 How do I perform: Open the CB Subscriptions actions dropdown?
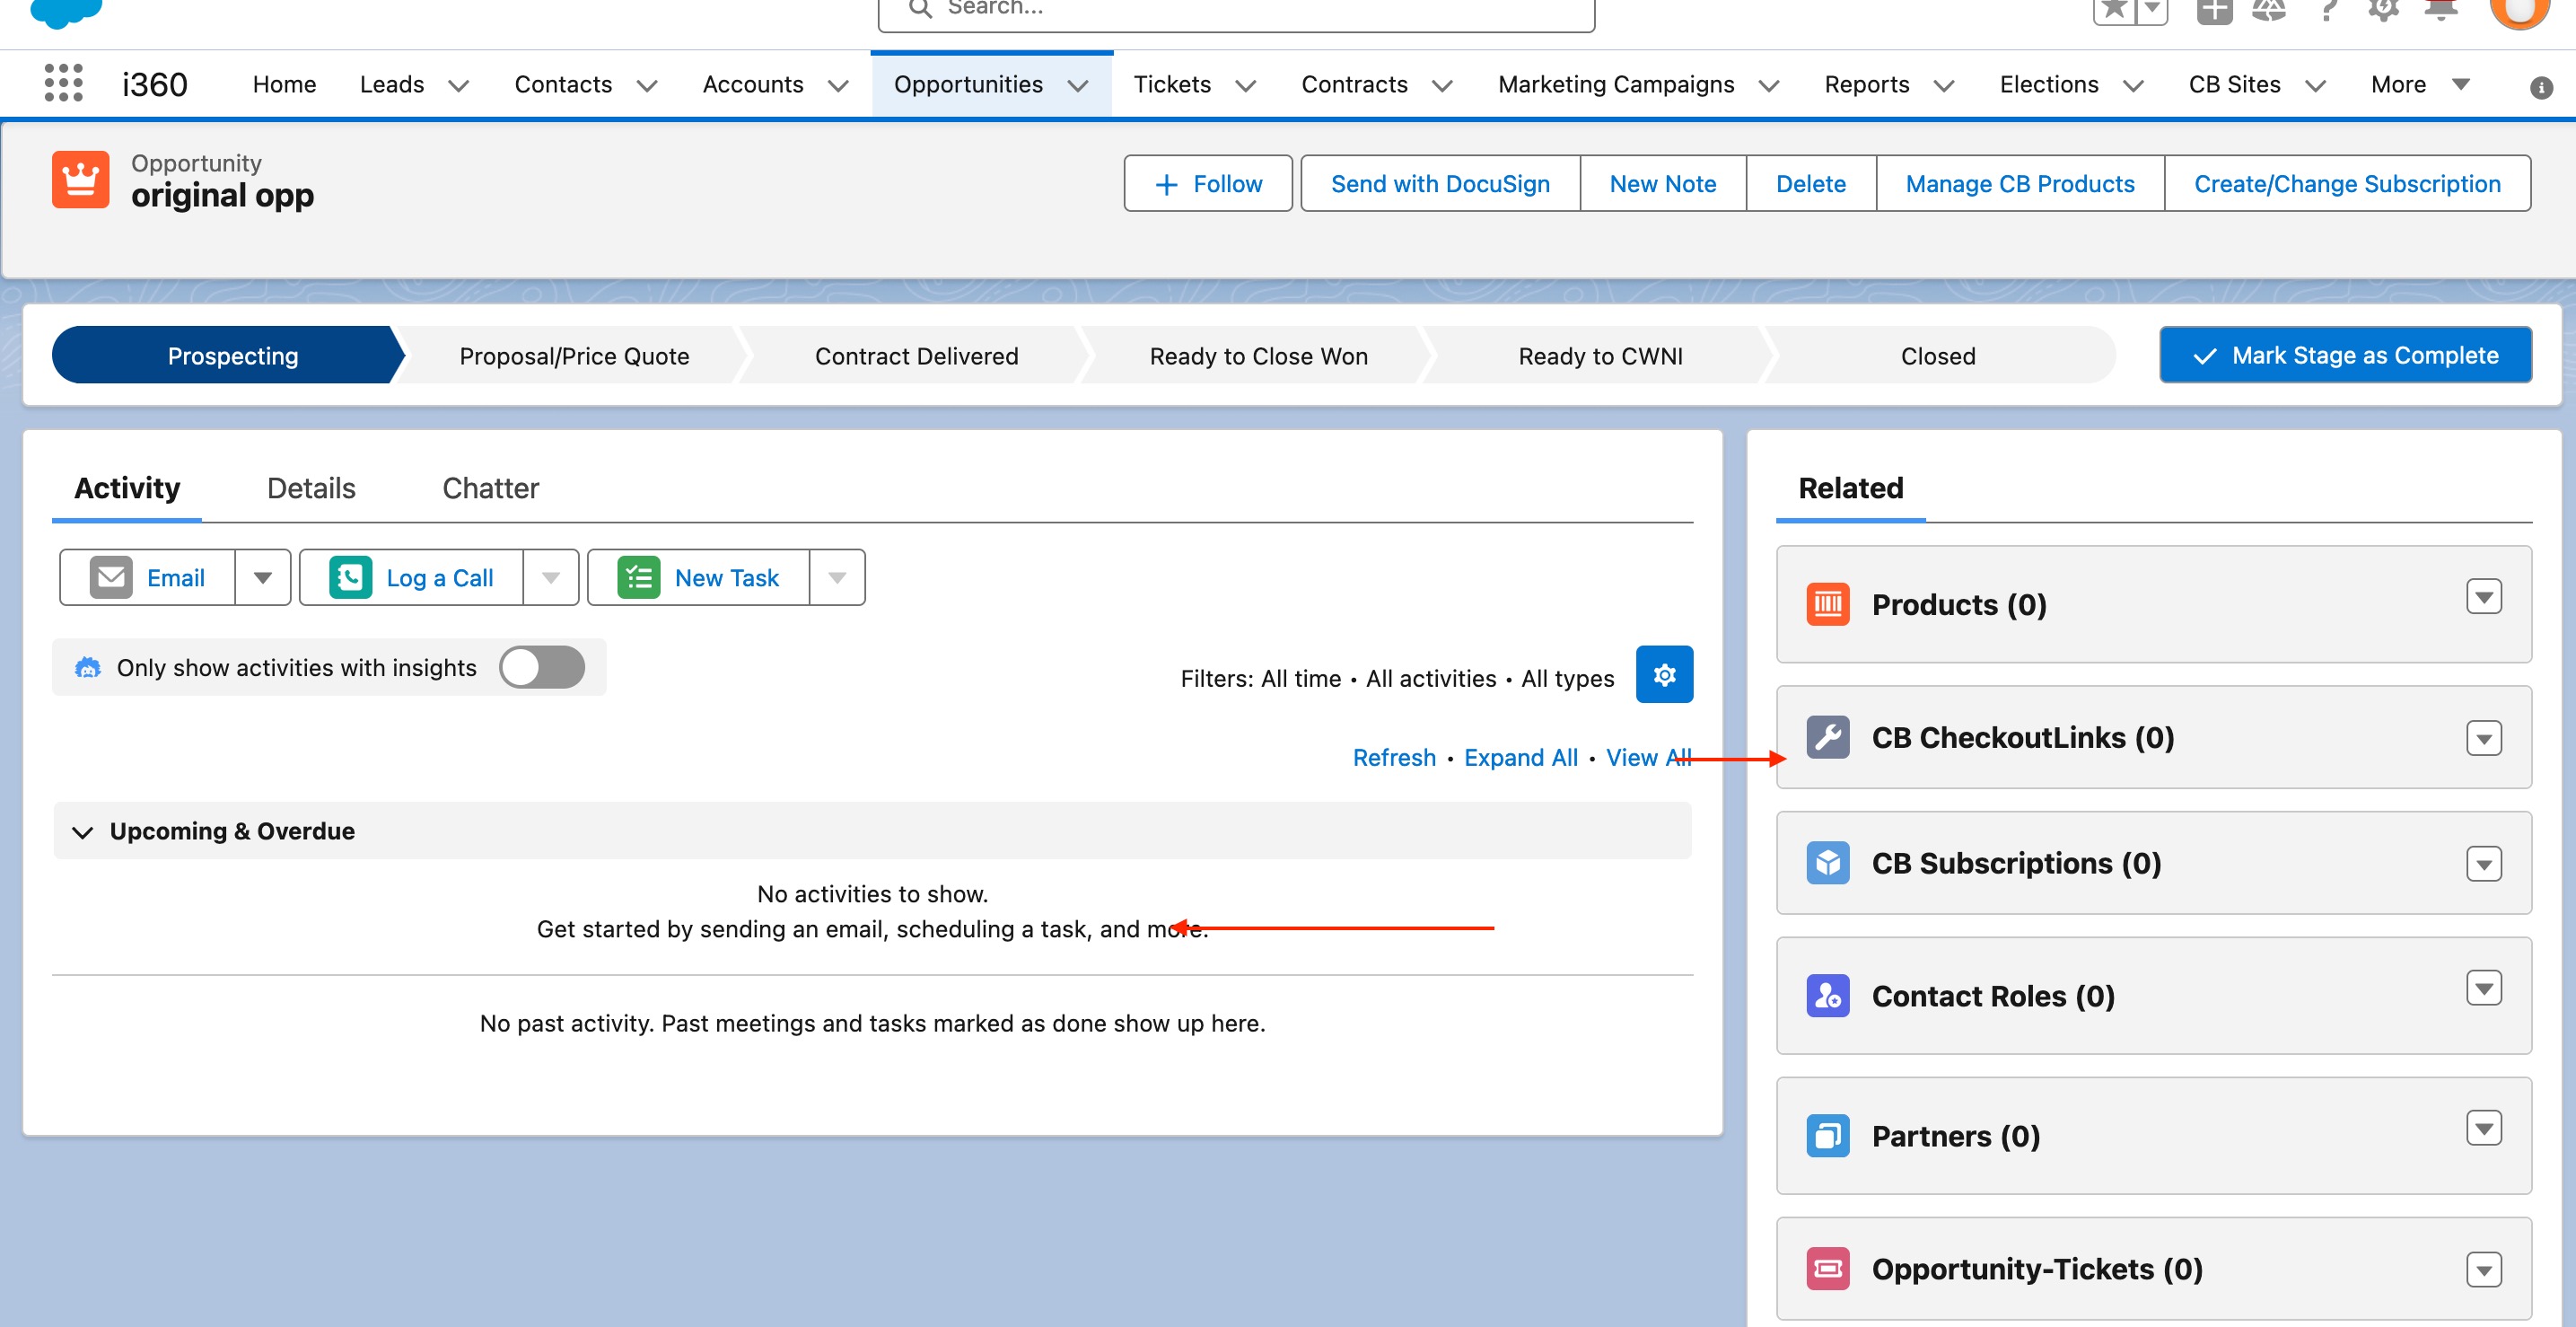pyautogui.click(x=2483, y=863)
